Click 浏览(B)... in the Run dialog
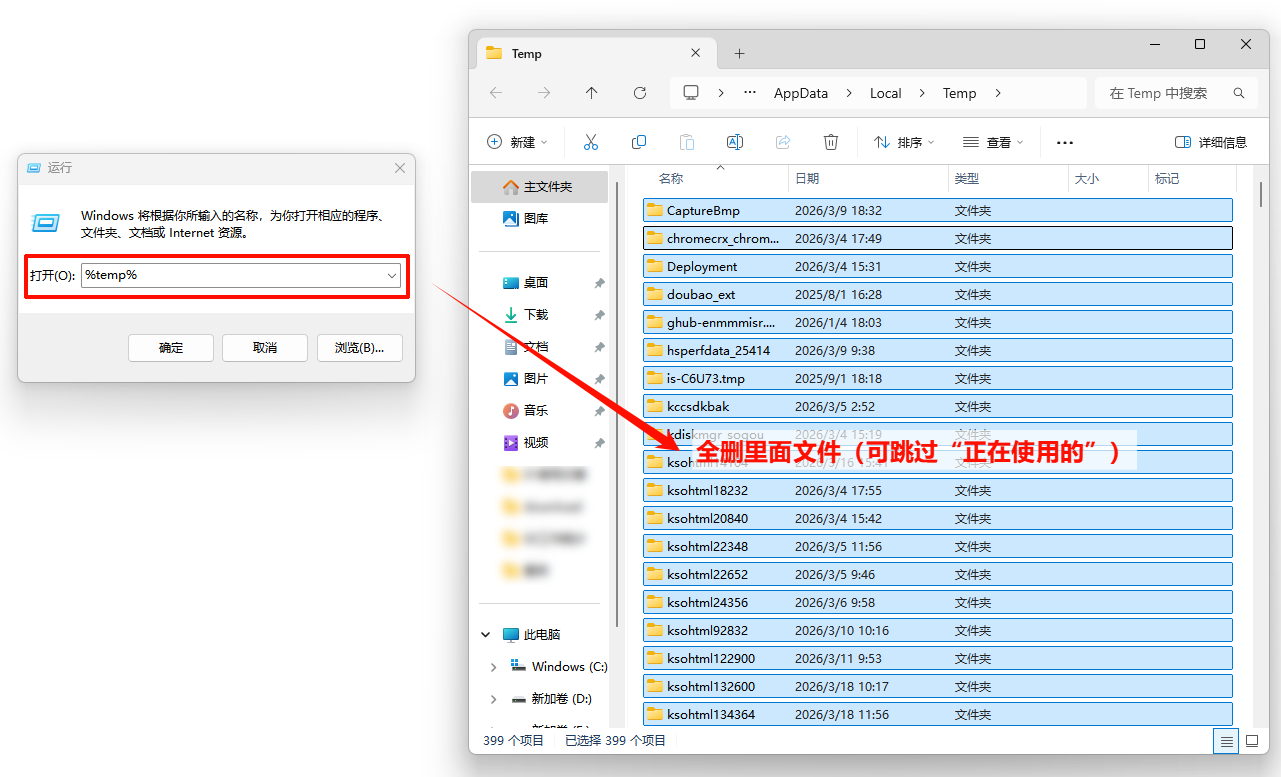Image resolution: width=1281 pixels, height=777 pixels. click(359, 348)
